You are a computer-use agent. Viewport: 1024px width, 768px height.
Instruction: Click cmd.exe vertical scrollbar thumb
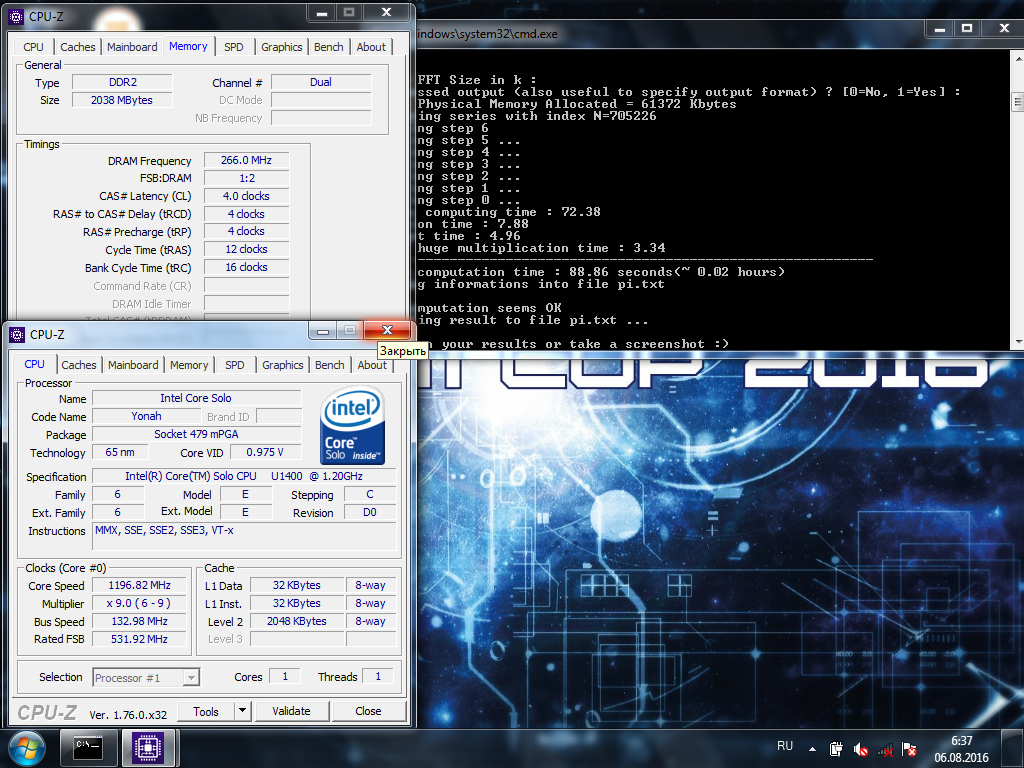[1017, 102]
